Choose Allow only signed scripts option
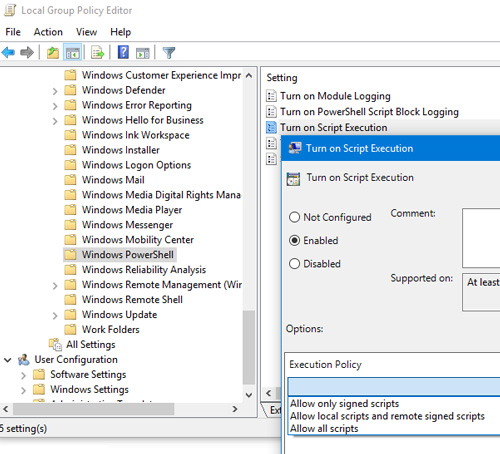The width and height of the screenshot is (500, 454). point(344,403)
